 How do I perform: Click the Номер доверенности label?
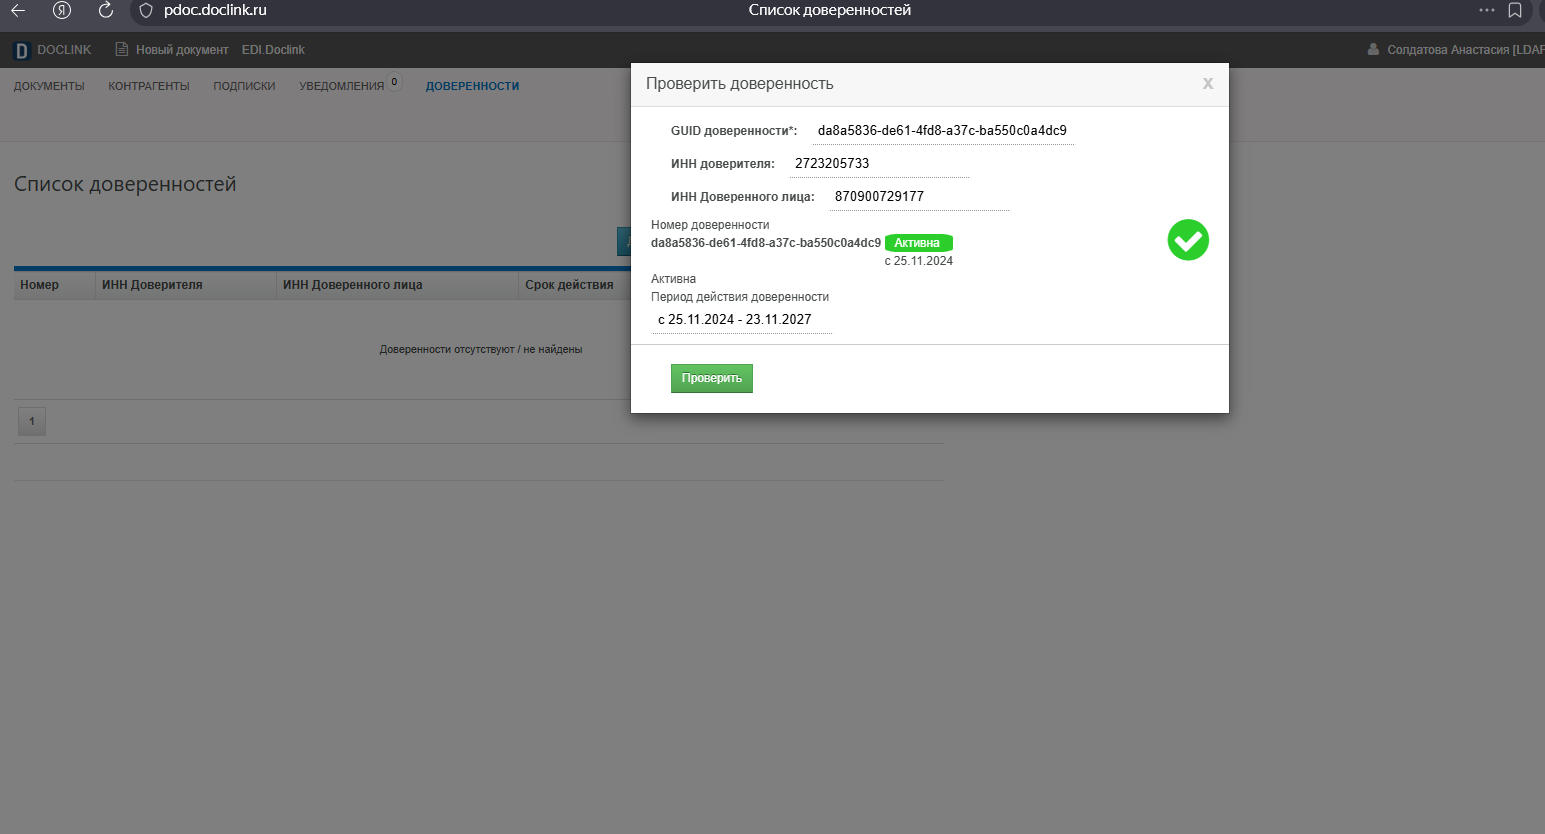(x=710, y=225)
